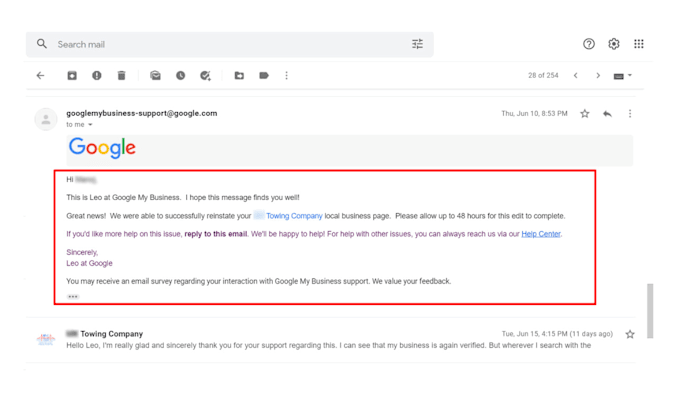Open input tools keyboard dropdown

coord(623,76)
